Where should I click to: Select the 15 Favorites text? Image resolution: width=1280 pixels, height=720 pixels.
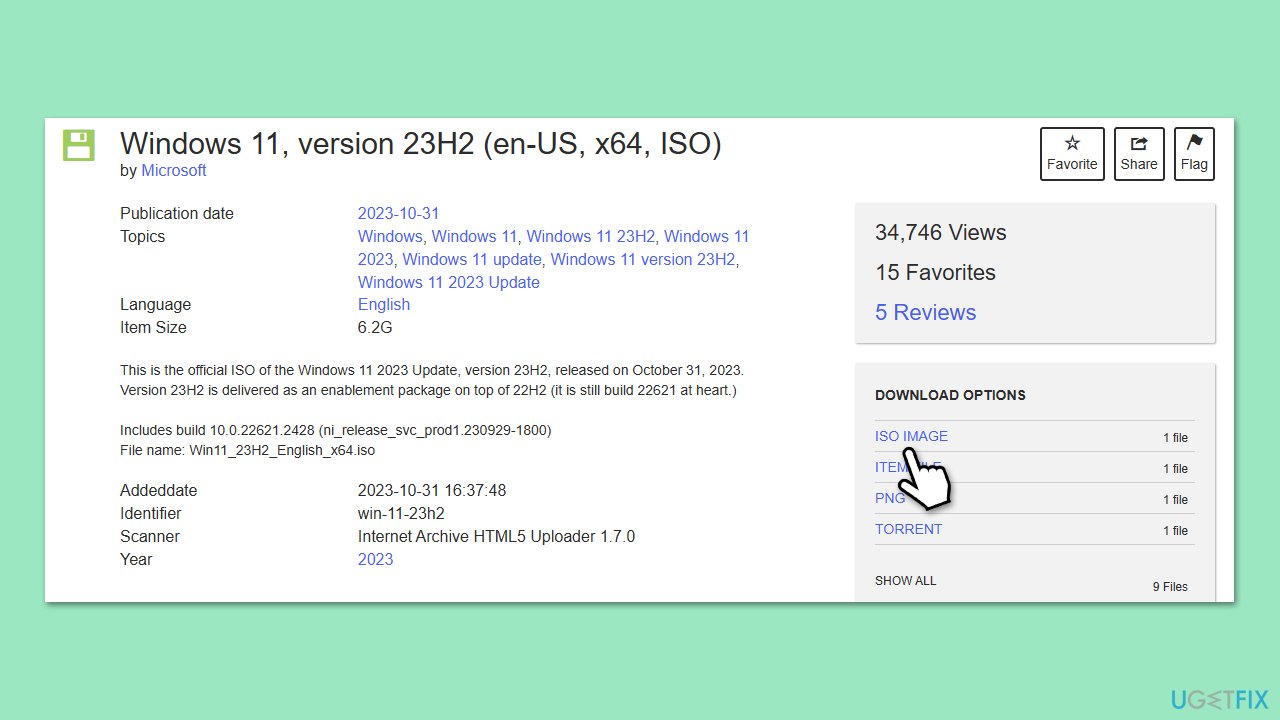935,272
